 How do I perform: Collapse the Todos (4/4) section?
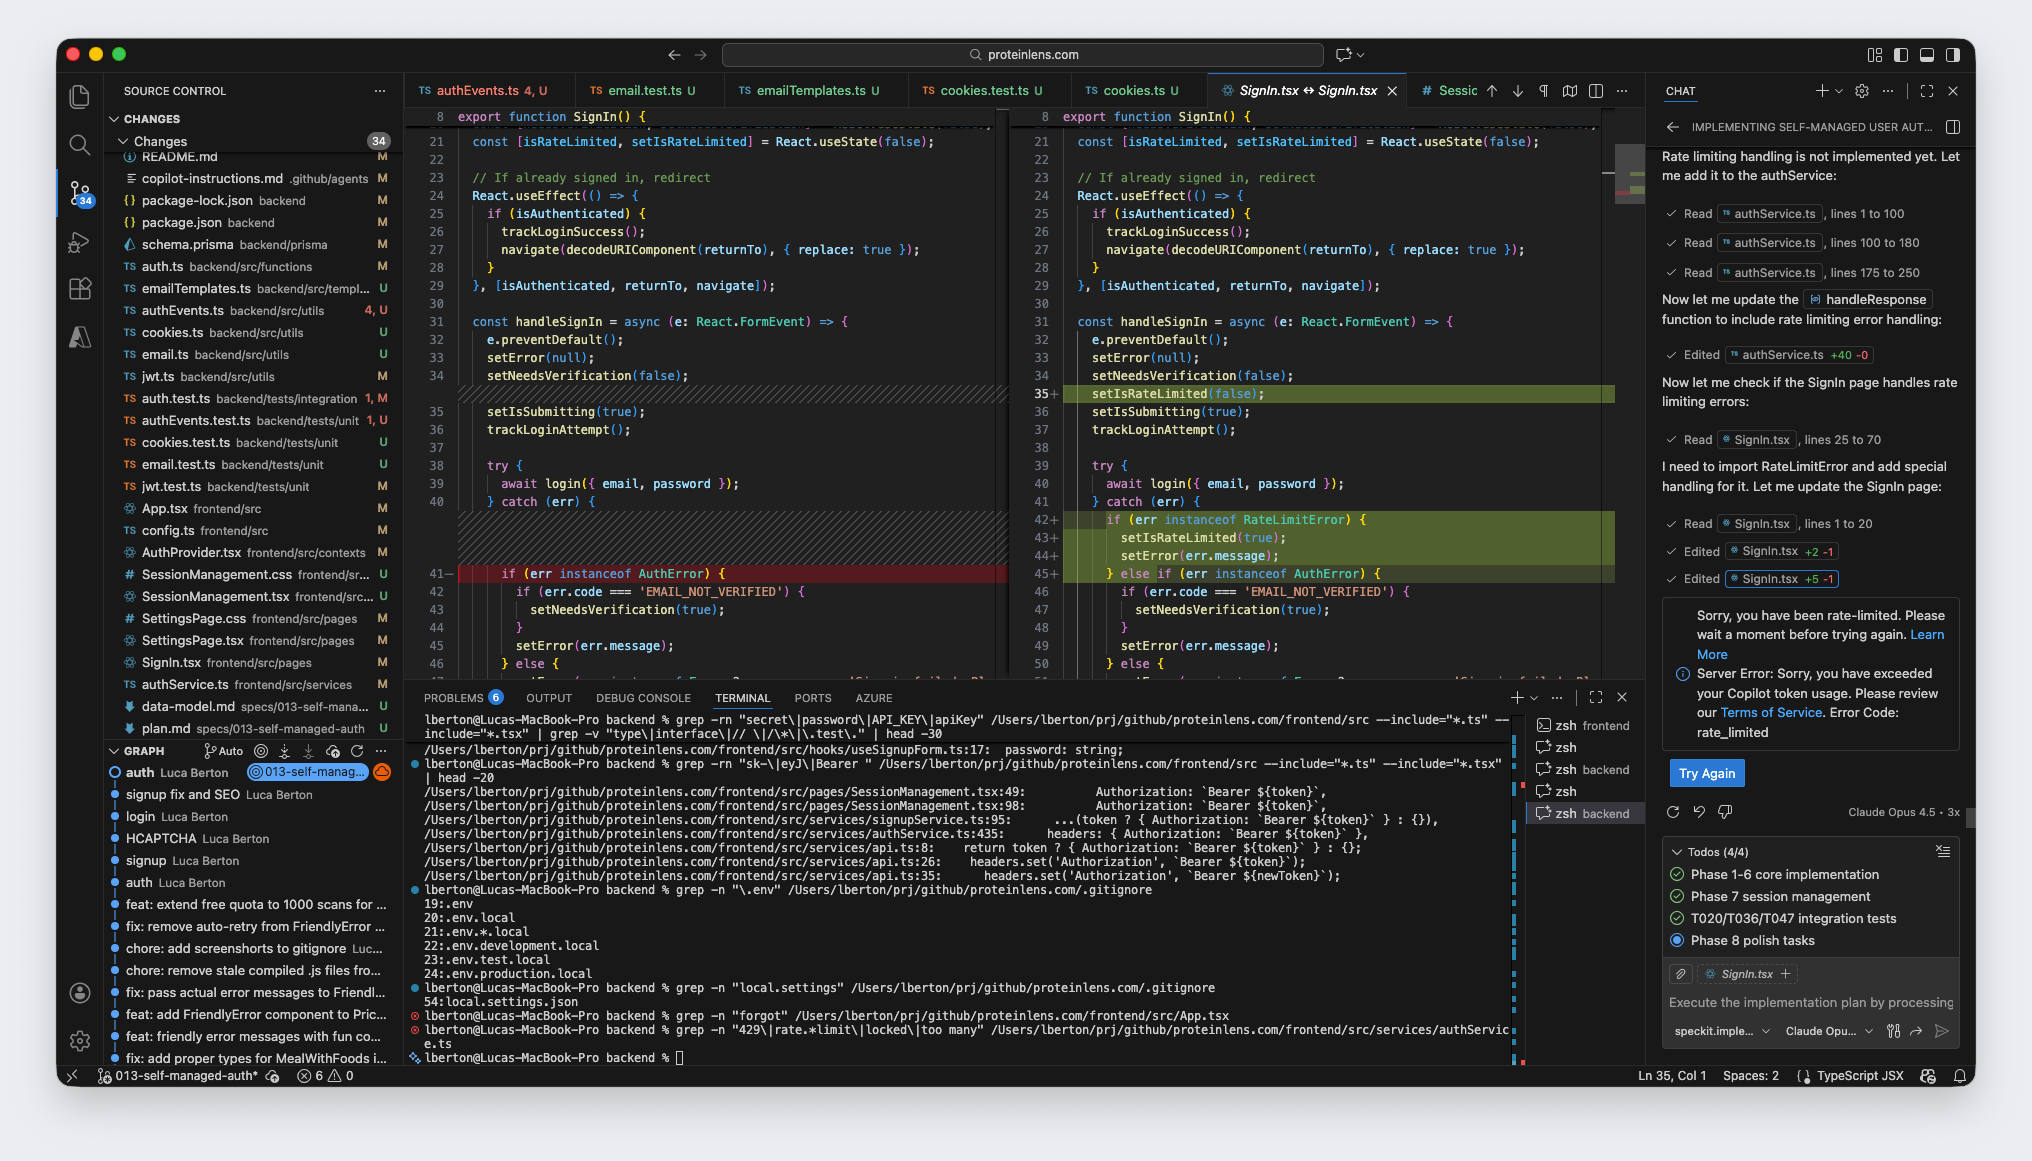point(1676,852)
